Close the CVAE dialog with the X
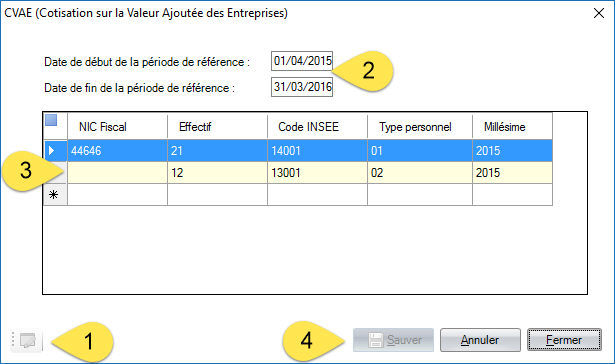 (599, 13)
